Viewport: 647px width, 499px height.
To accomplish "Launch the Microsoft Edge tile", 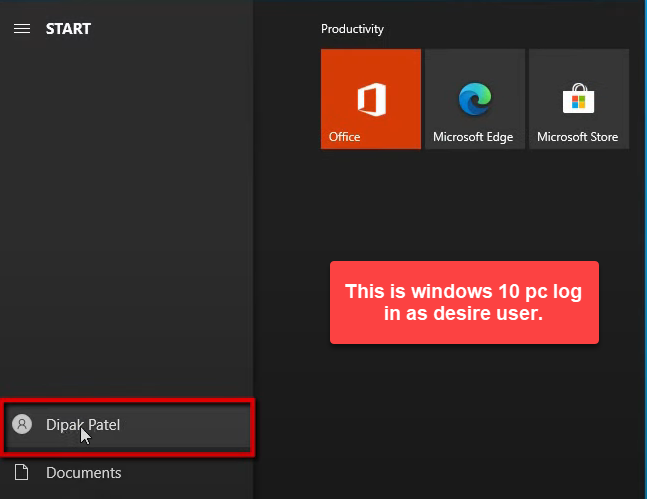I will pyautogui.click(x=475, y=99).
